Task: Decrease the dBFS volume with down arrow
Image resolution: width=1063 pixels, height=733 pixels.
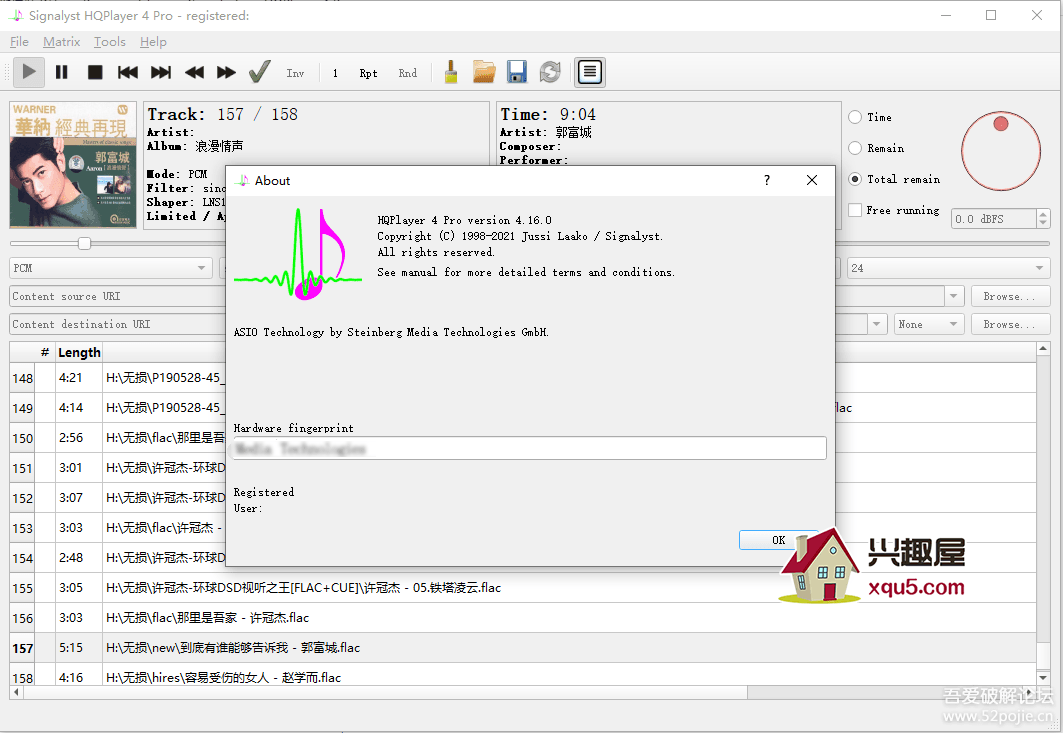Action: click(x=1043, y=223)
